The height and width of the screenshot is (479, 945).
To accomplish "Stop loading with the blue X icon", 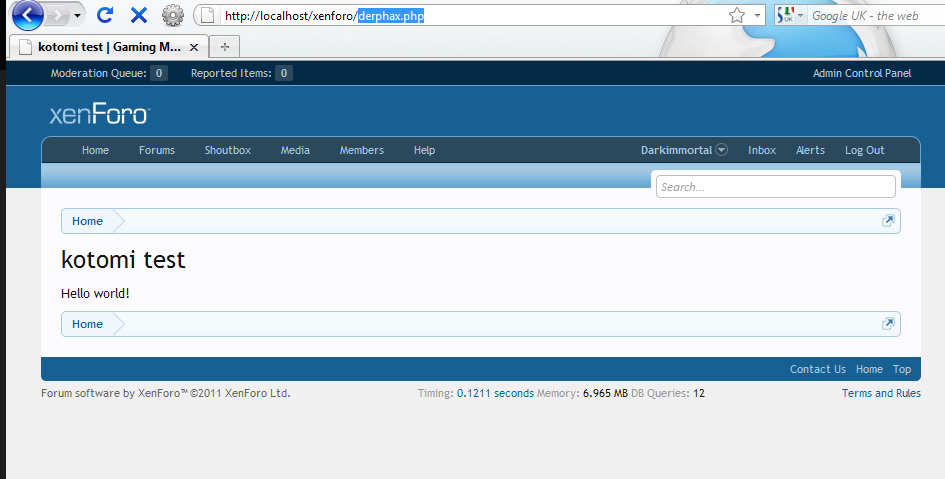I will click(138, 15).
